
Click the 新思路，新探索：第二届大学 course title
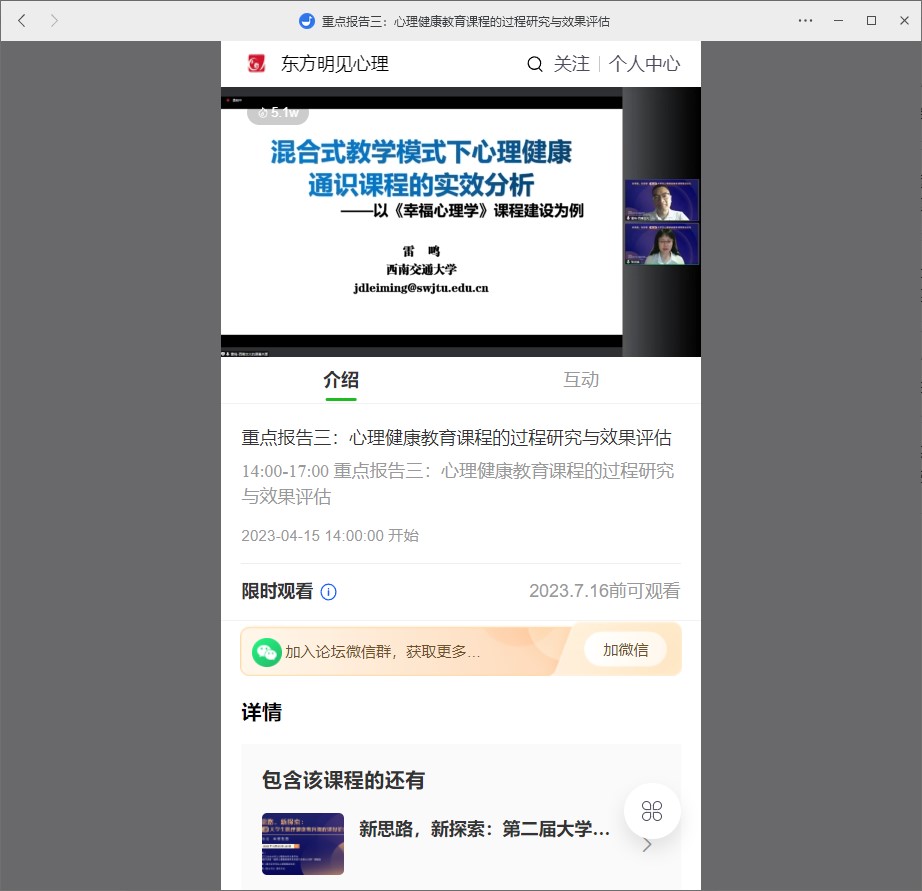(x=484, y=829)
